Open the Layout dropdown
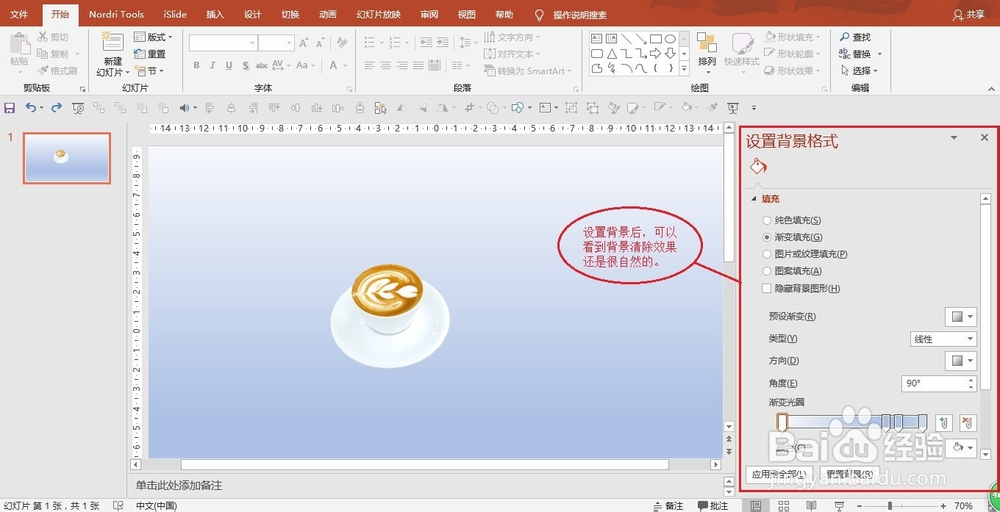The width and height of the screenshot is (1000, 512). [153, 37]
